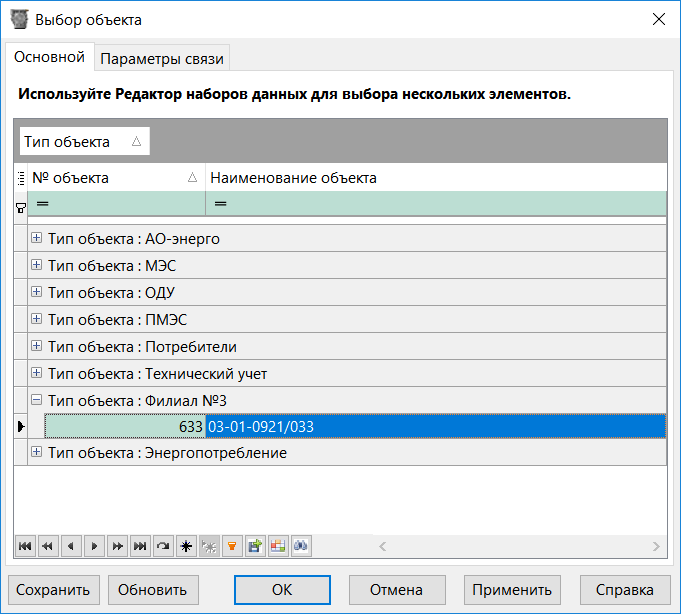
Task: Jump to last record in navigator
Action: (140, 546)
